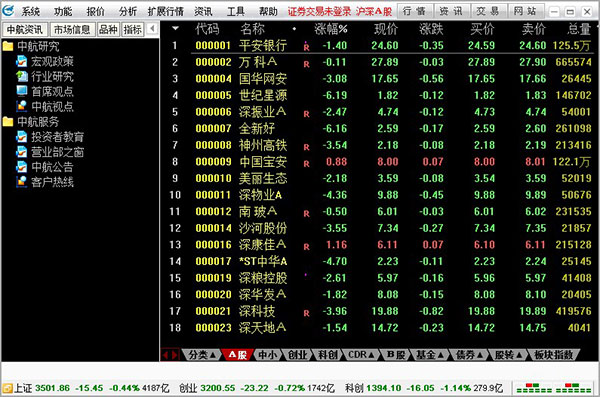Click the 中航研究 folder icon

[x=8, y=47]
